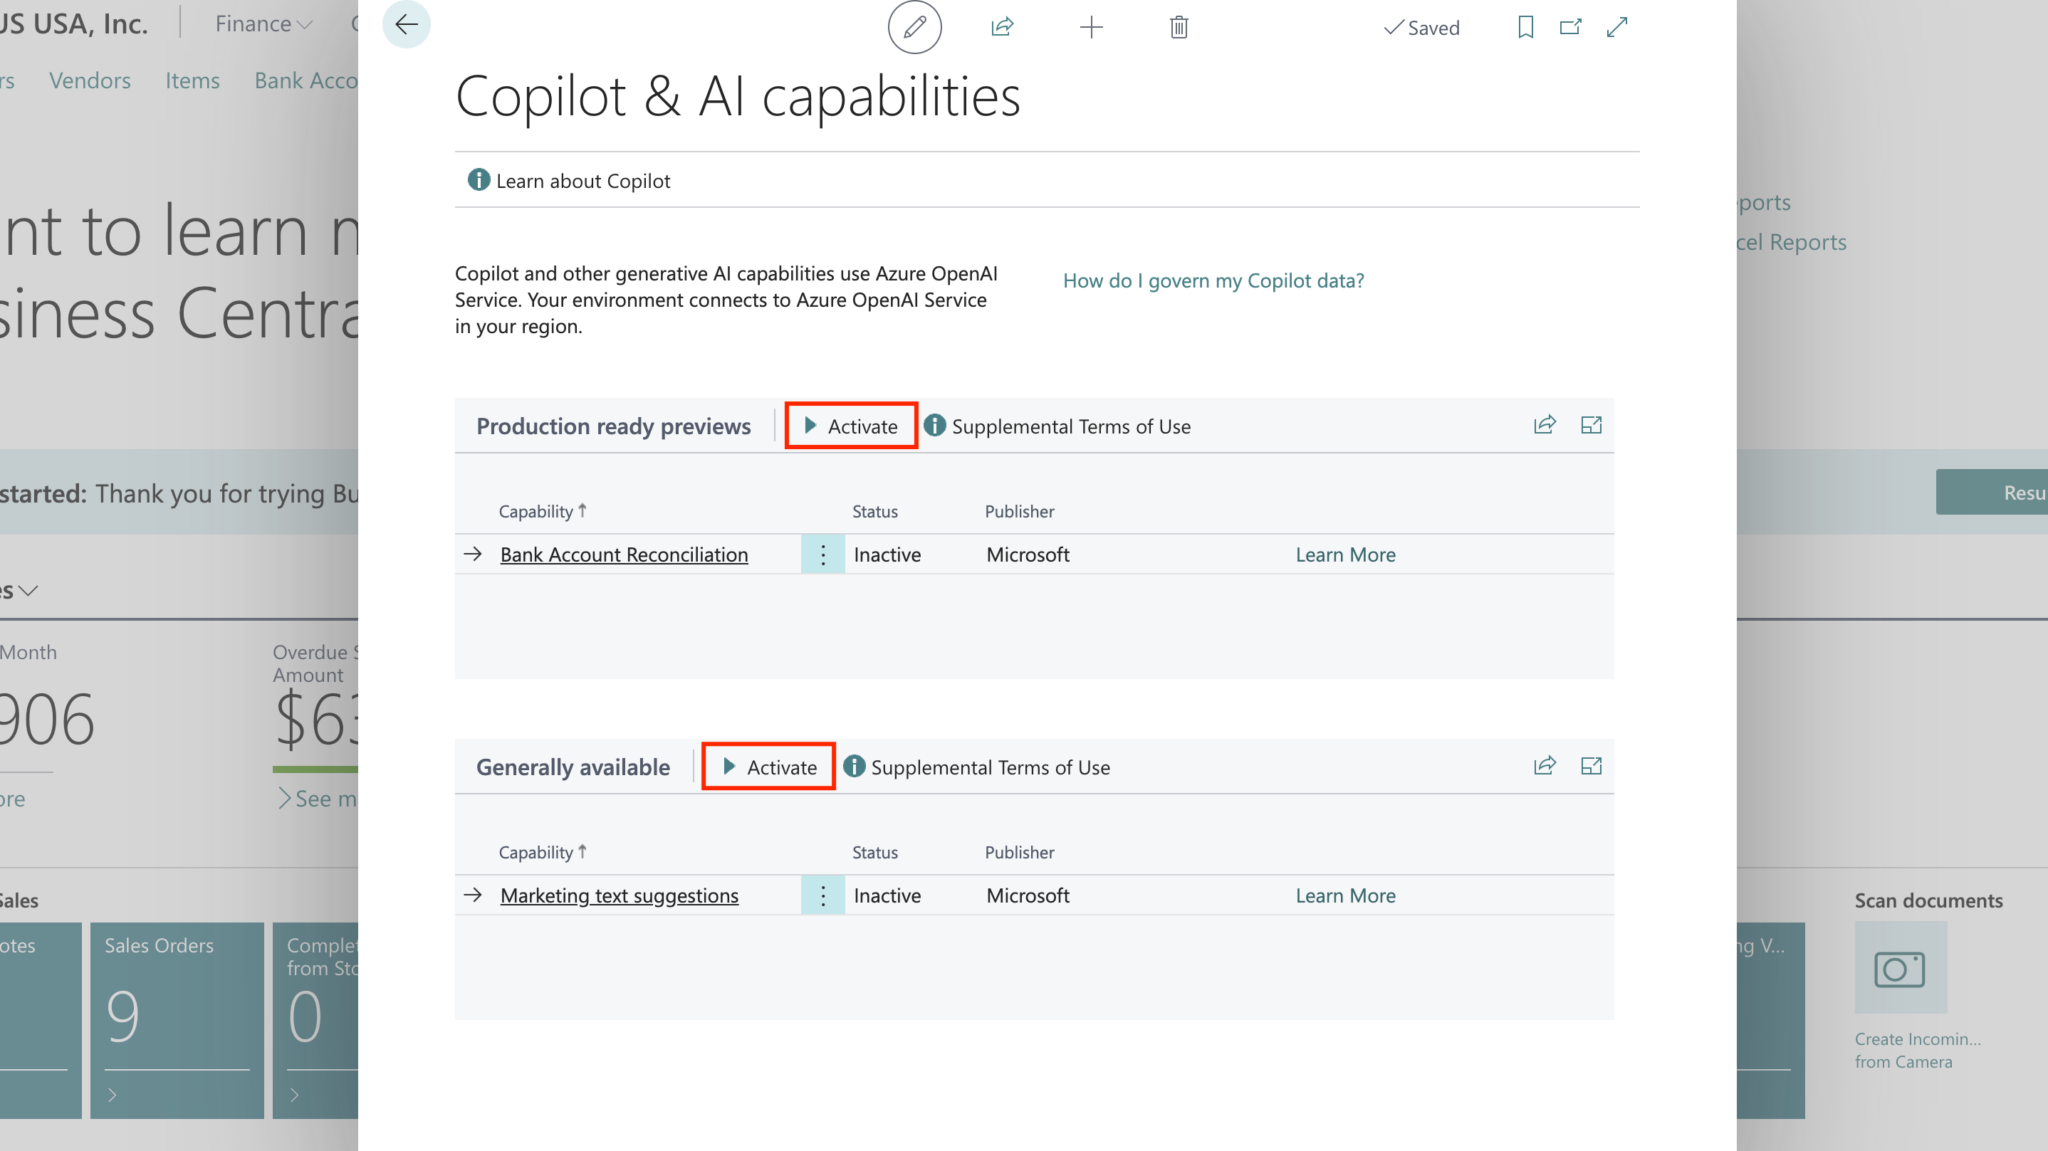
Task: Open Bank Account Reconciliation capability
Action: tap(624, 554)
